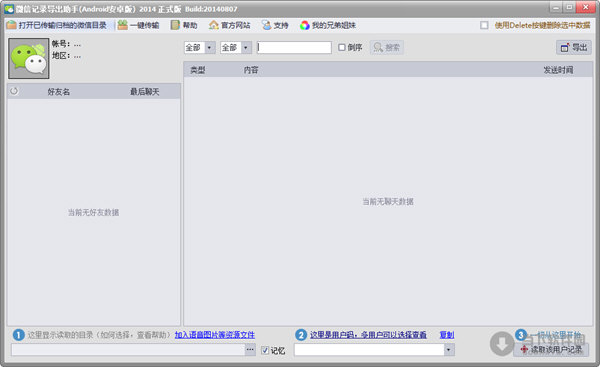Click the user code combo box field
Screen dimensions: 600x367
coord(369,350)
